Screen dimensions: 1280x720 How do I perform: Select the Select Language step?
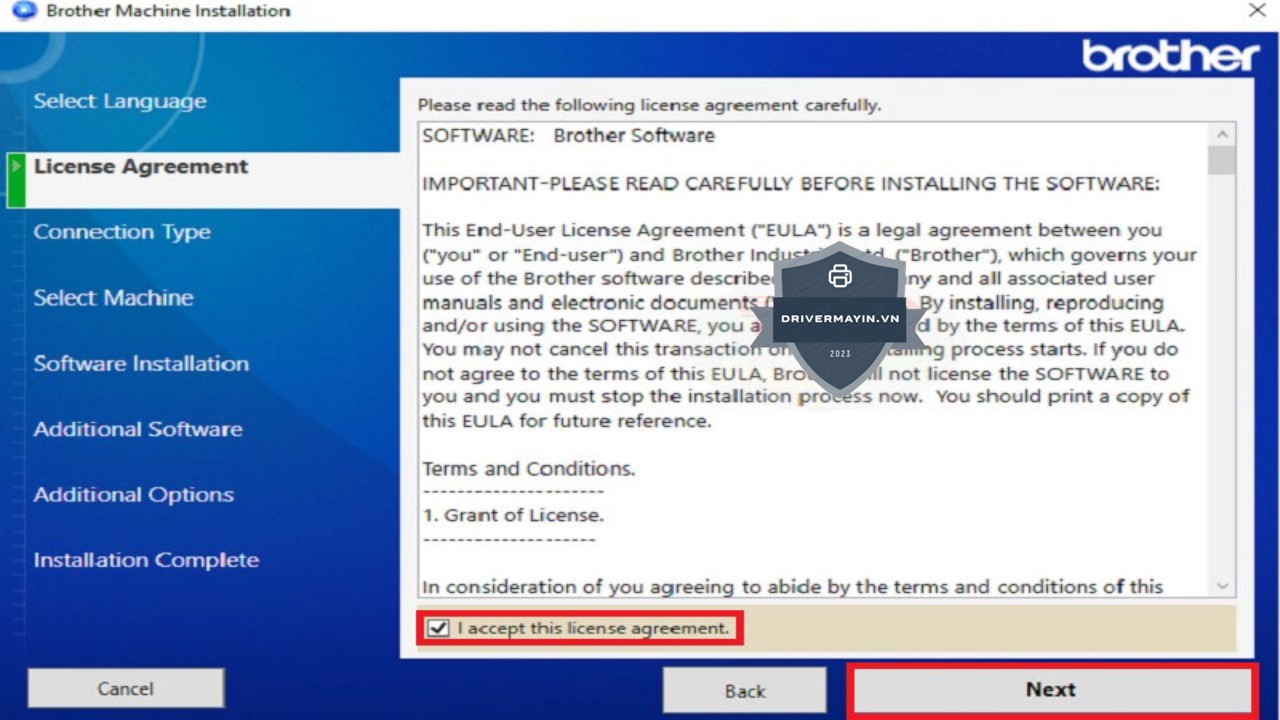tap(120, 101)
